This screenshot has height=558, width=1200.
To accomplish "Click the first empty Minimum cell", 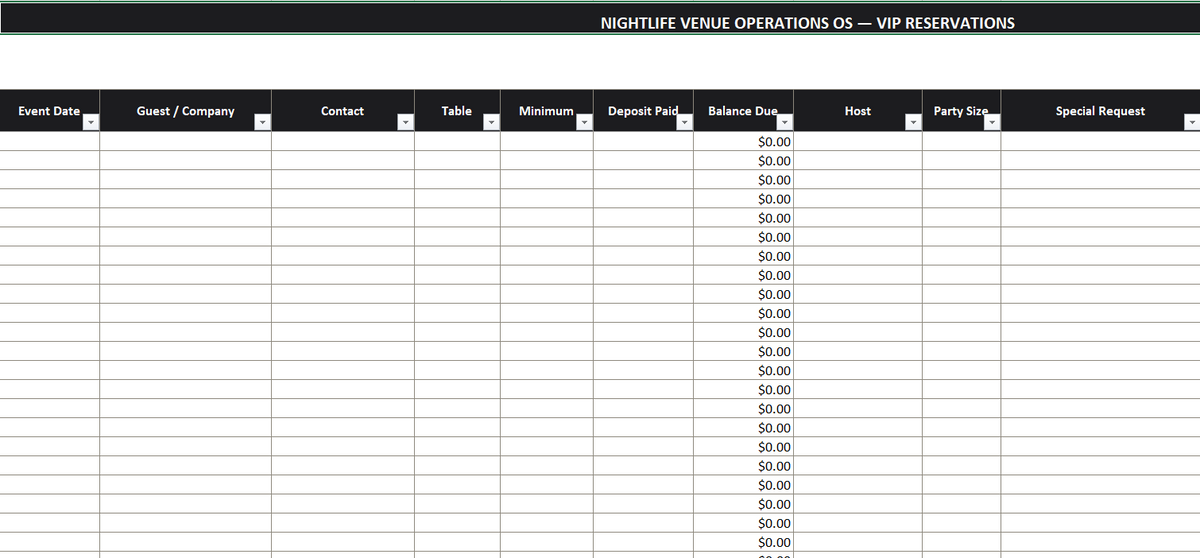I will (x=547, y=142).
